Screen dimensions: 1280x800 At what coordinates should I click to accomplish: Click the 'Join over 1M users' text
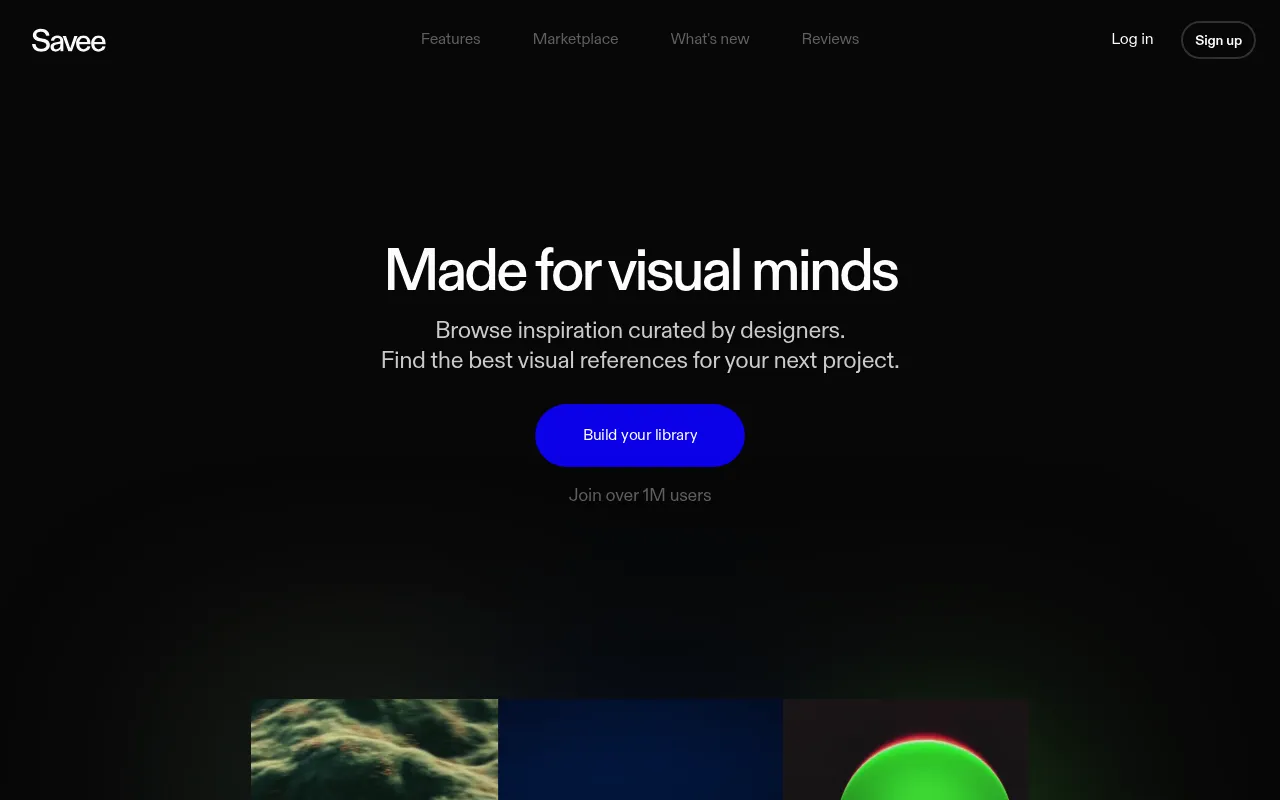tap(640, 495)
